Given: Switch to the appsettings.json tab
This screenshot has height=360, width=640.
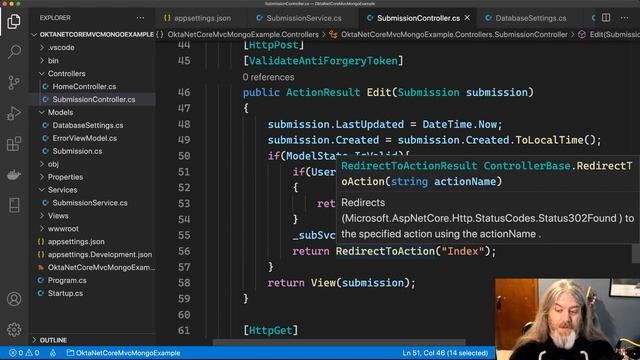Looking at the screenshot, I should [x=197, y=18].
